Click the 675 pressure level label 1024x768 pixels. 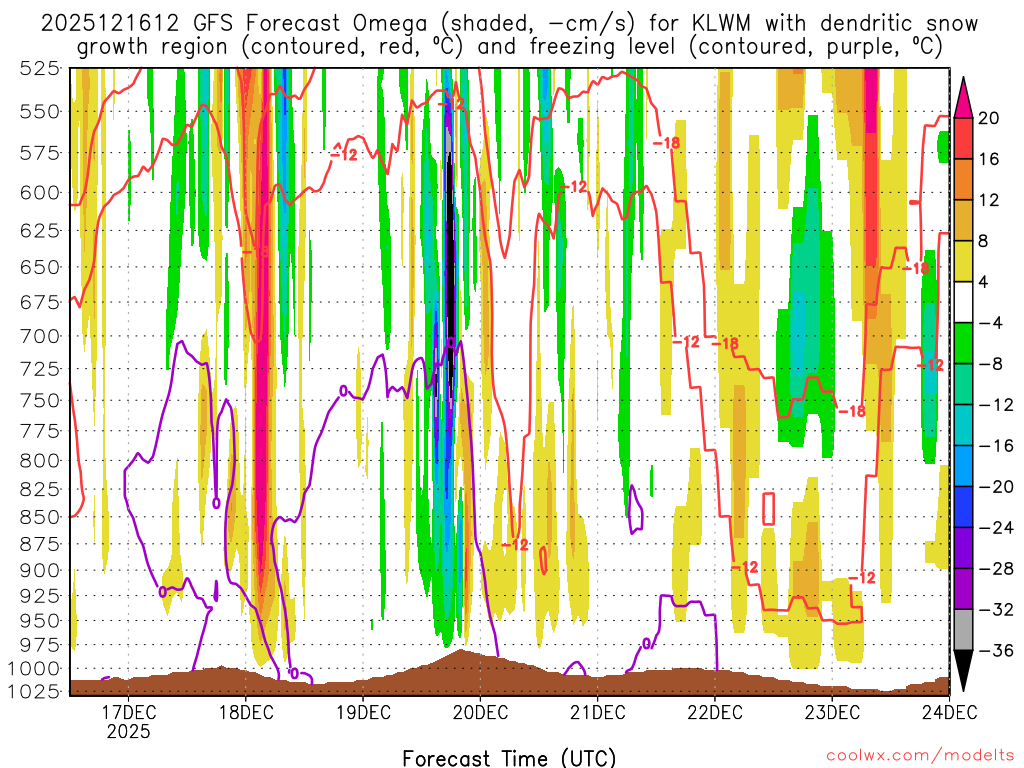tap(39, 303)
